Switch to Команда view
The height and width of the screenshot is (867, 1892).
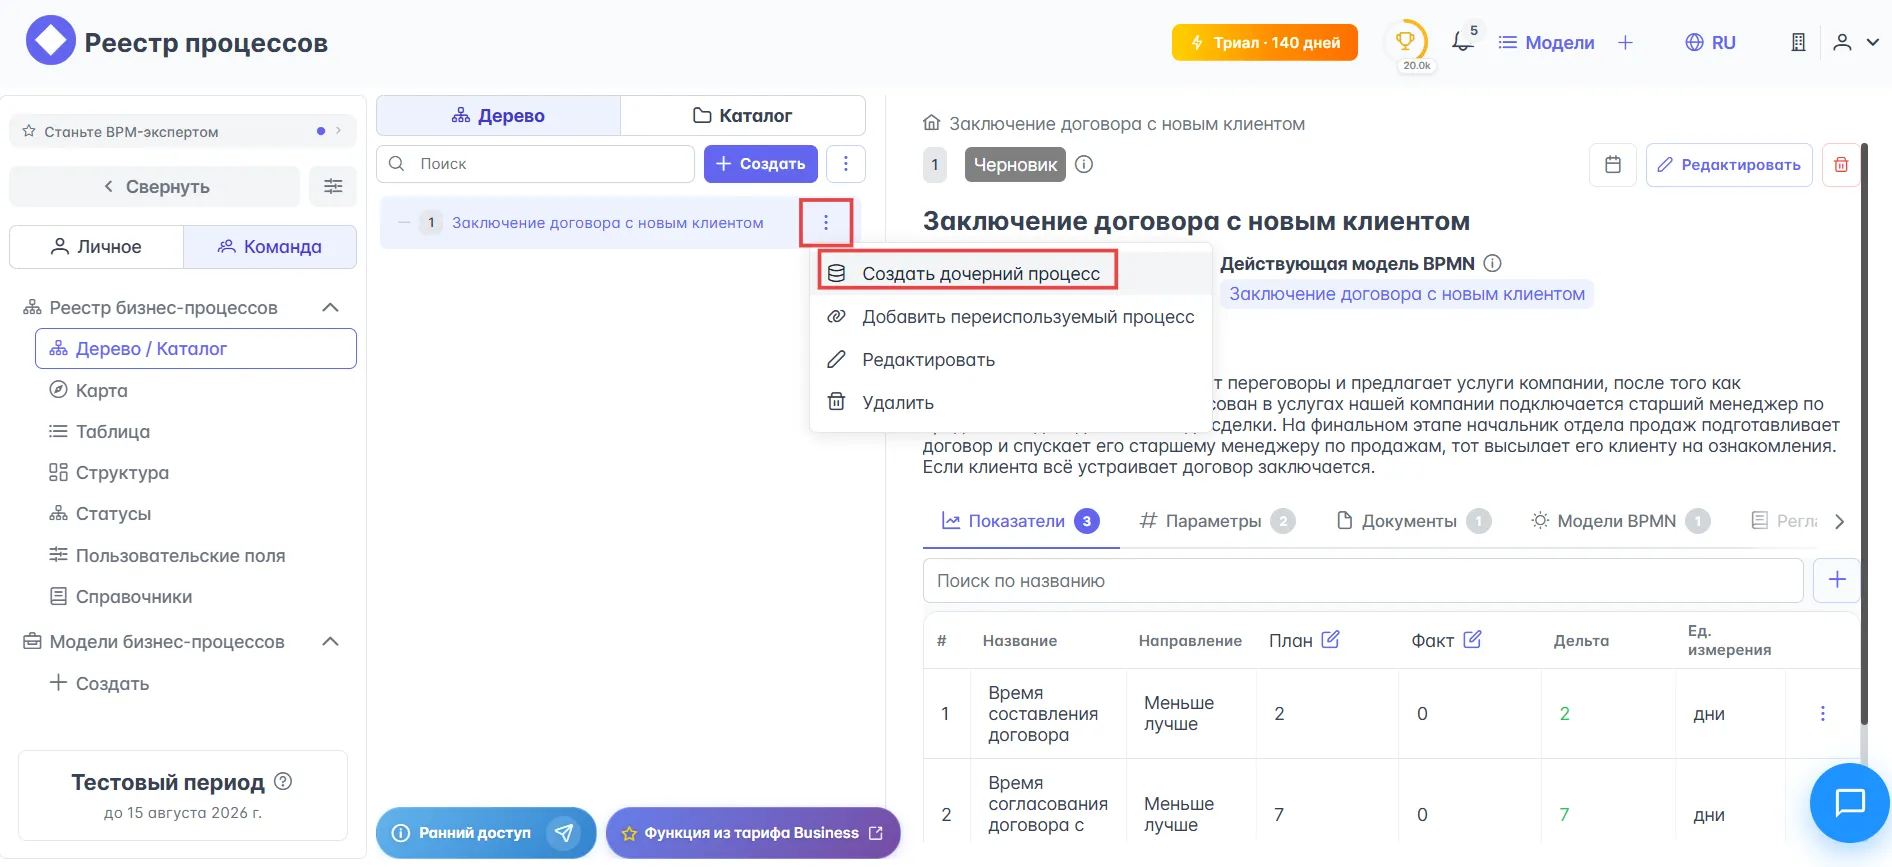[x=270, y=247]
